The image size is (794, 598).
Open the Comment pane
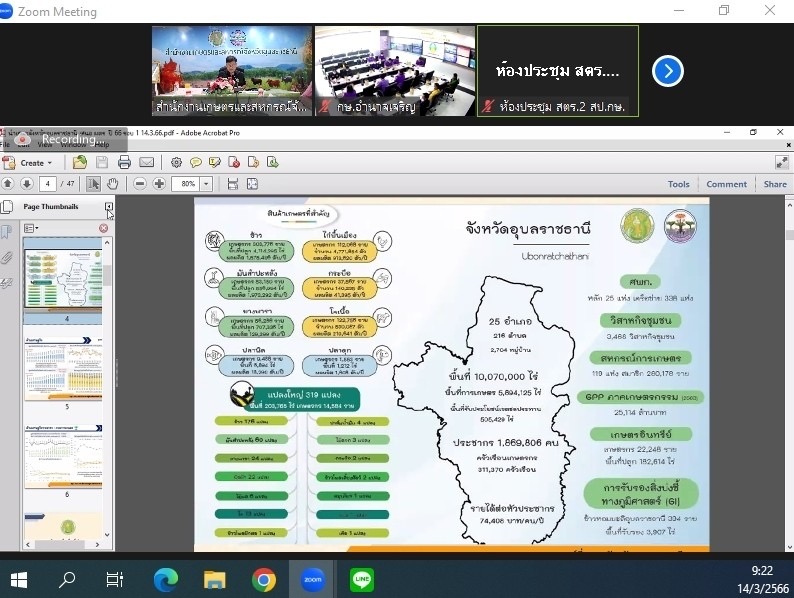pos(726,184)
